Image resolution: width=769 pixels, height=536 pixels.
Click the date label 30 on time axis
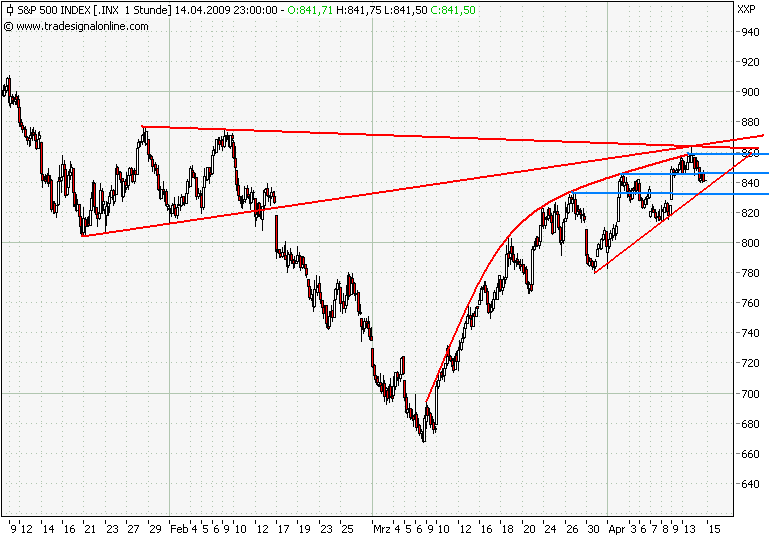click(x=593, y=529)
